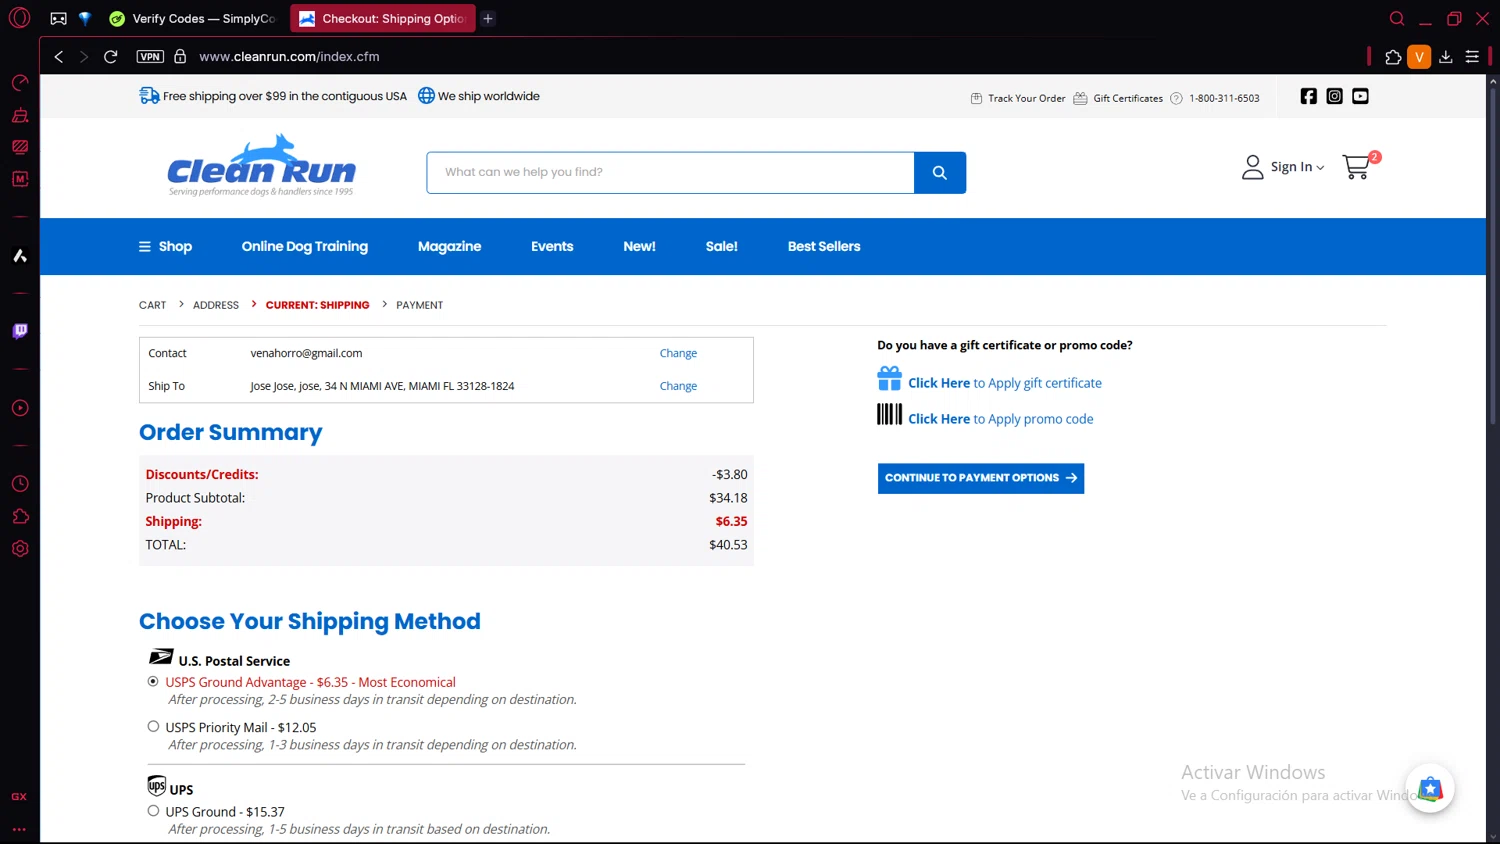The image size is (1500, 844).
Task: Click the 1-800-311-6503 phone number
Action: [1224, 98]
